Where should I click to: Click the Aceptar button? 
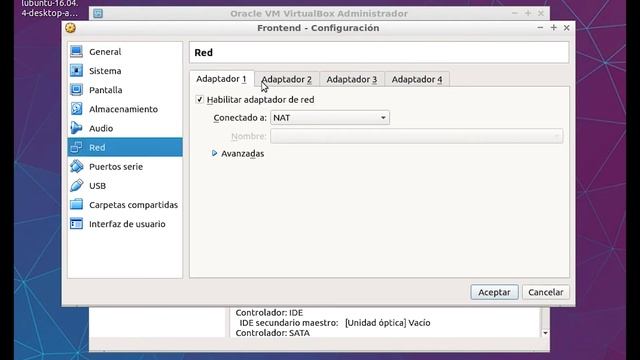click(x=494, y=292)
